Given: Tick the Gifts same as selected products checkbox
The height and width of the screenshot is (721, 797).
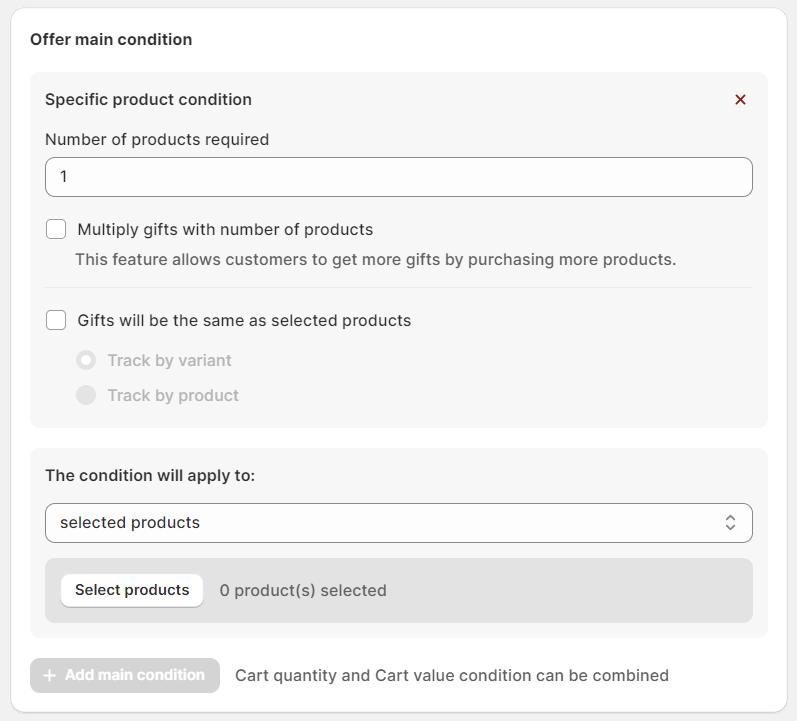Looking at the screenshot, I should coord(56,320).
